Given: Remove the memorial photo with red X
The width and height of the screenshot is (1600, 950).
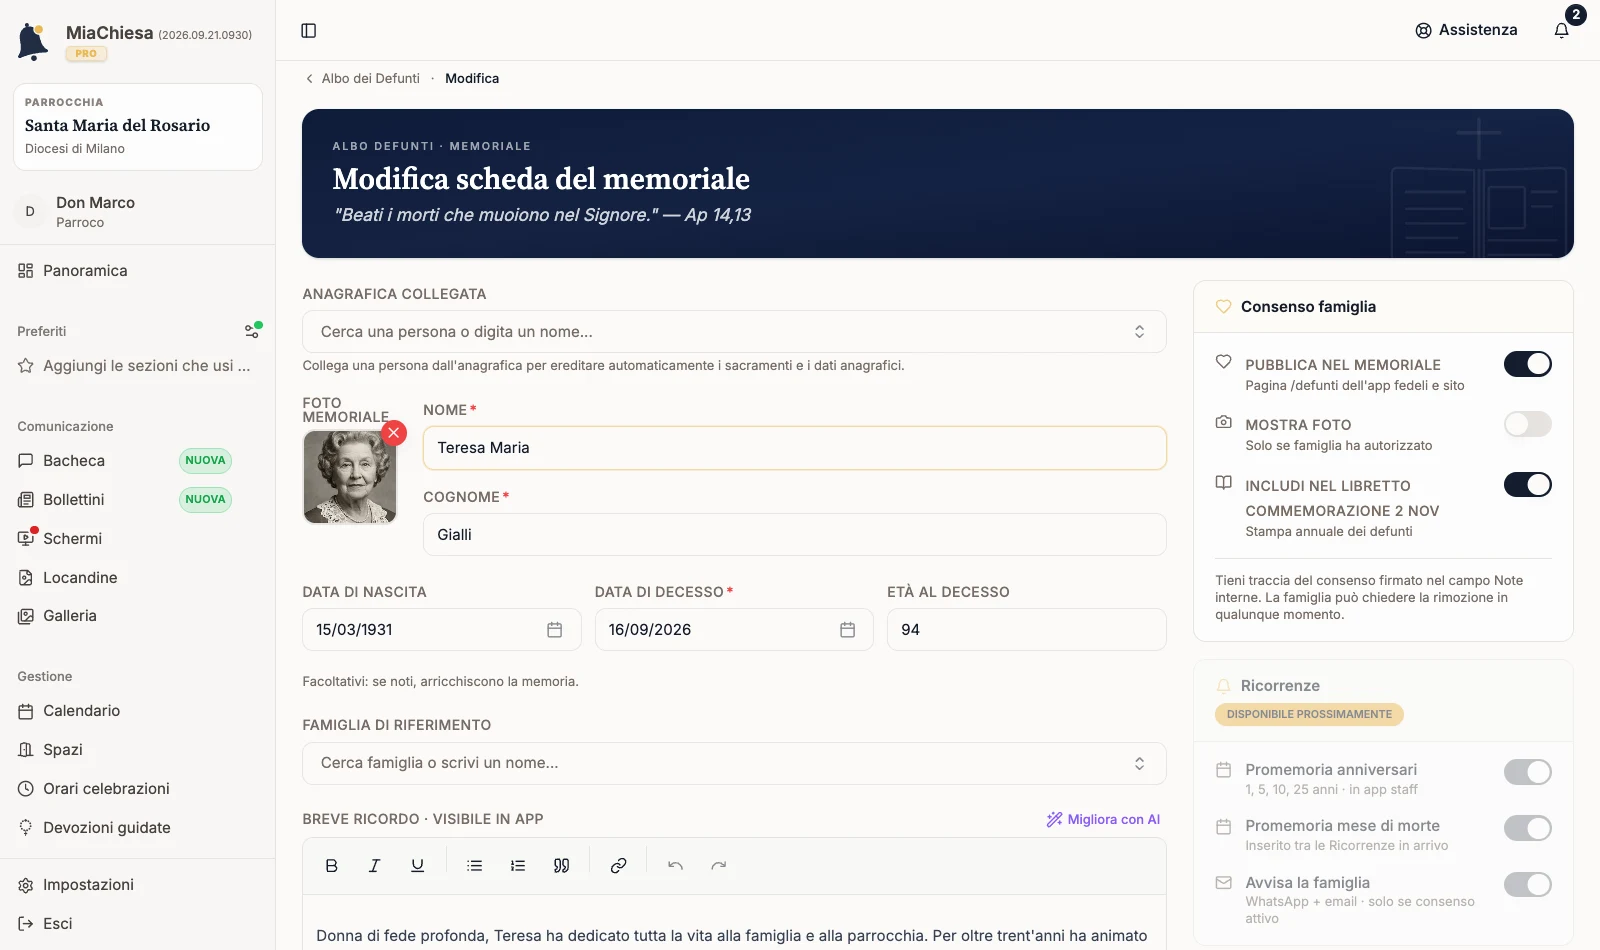Looking at the screenshot, I should pyautogui.click(x=394, y=432).
